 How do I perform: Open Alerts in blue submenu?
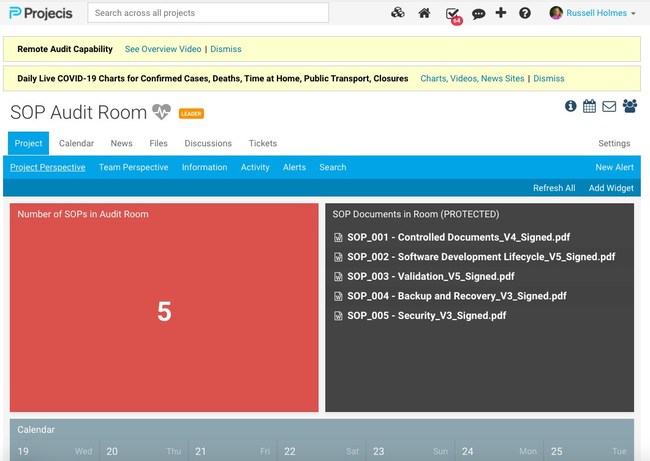pyautogui.click(x=294, y=167)
